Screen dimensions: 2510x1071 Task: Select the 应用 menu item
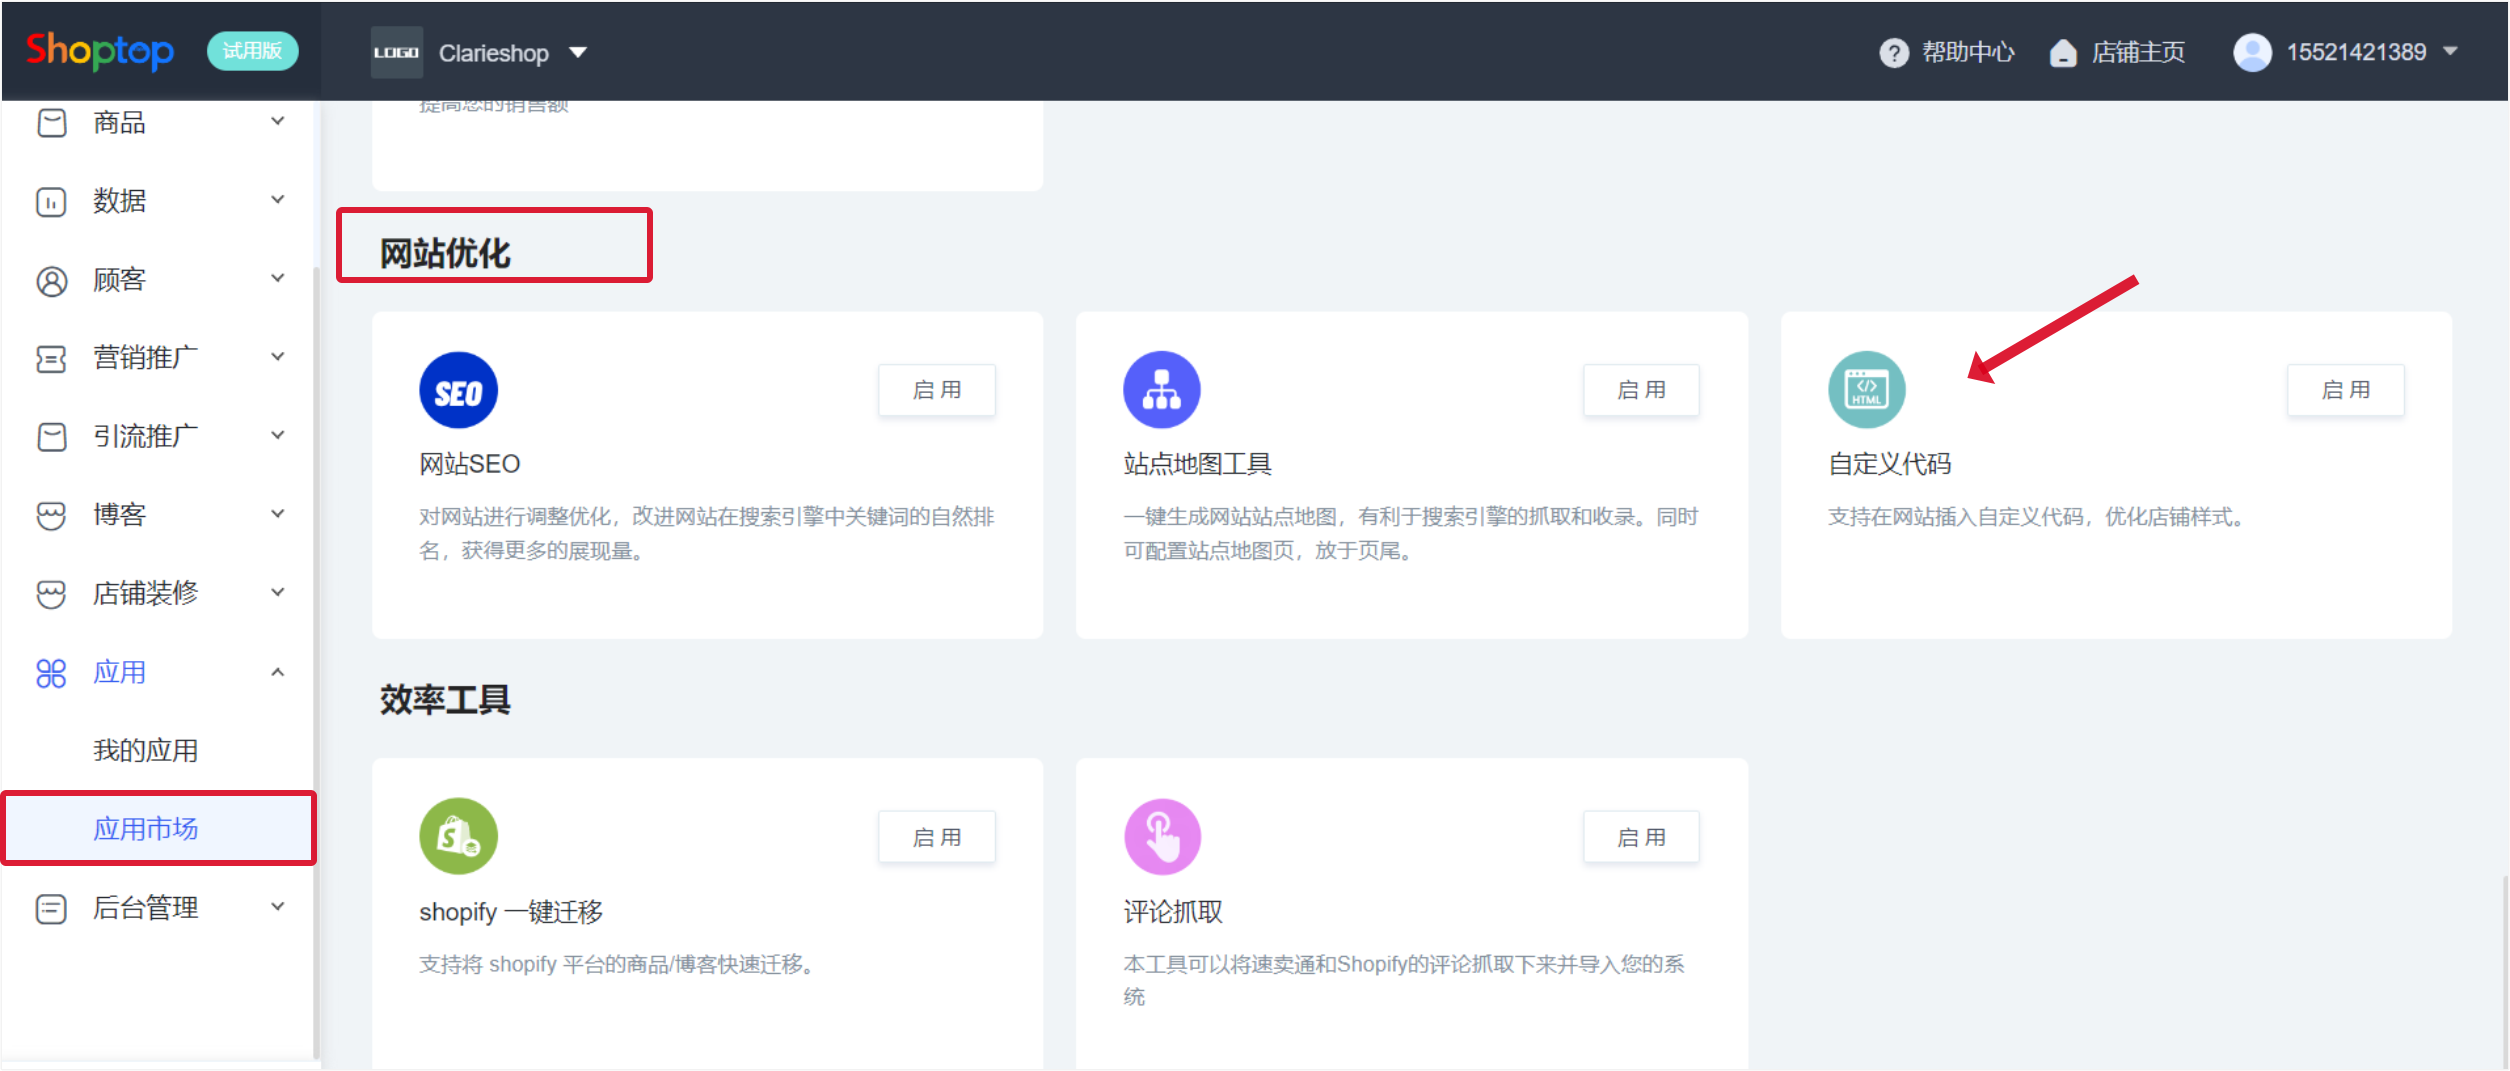click(119, 672)
